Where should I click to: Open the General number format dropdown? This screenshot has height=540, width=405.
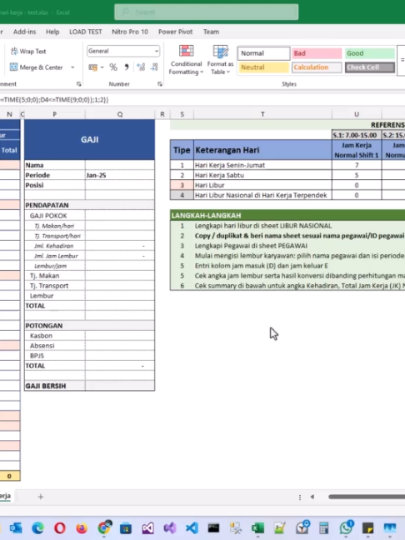123,51
